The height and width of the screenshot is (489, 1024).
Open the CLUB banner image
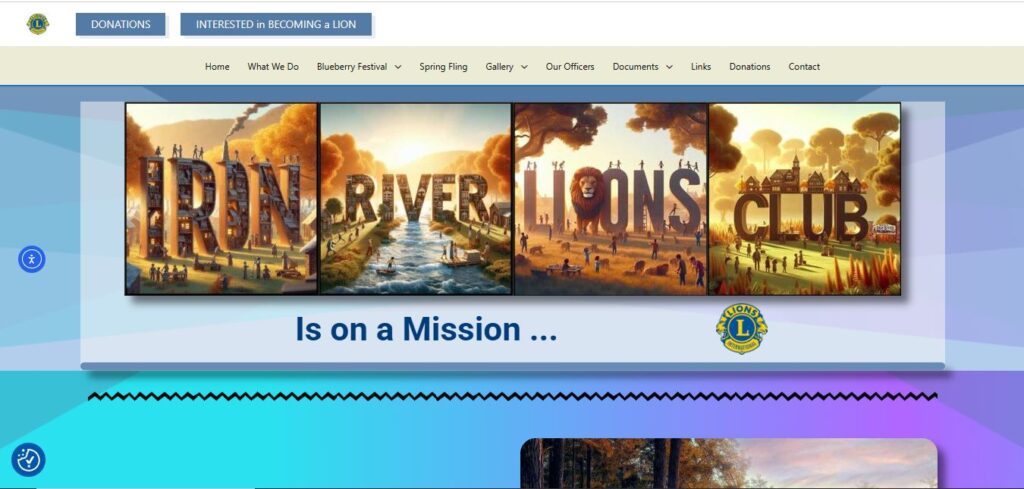click(x=804, y=198)
